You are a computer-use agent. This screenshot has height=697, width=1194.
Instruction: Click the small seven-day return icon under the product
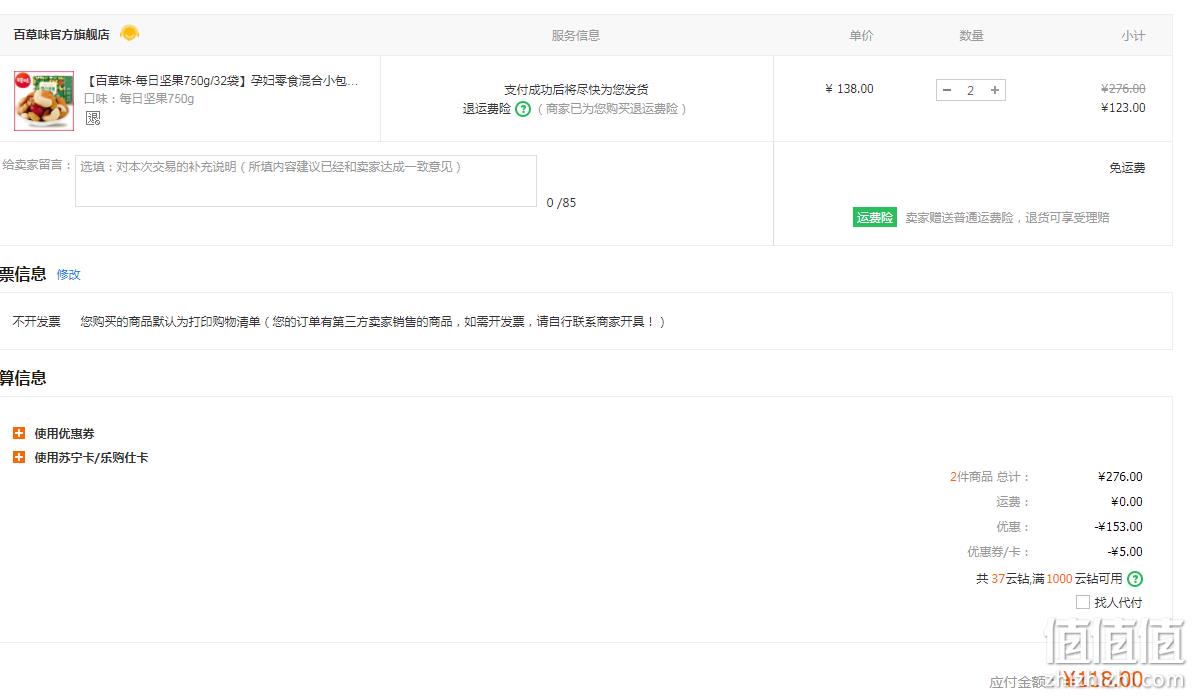click(x=93, y=118)
